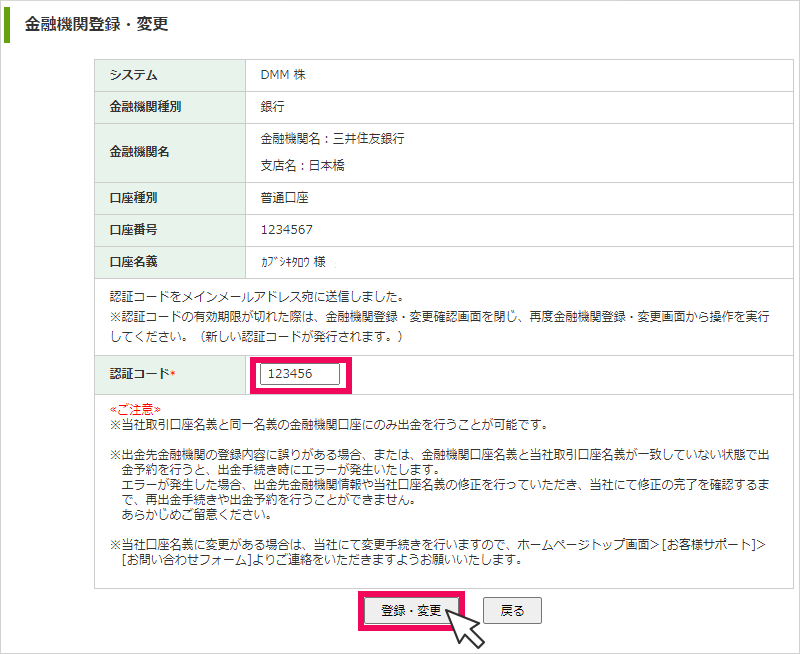Select the account holder name ending in 様

(292, 262)
